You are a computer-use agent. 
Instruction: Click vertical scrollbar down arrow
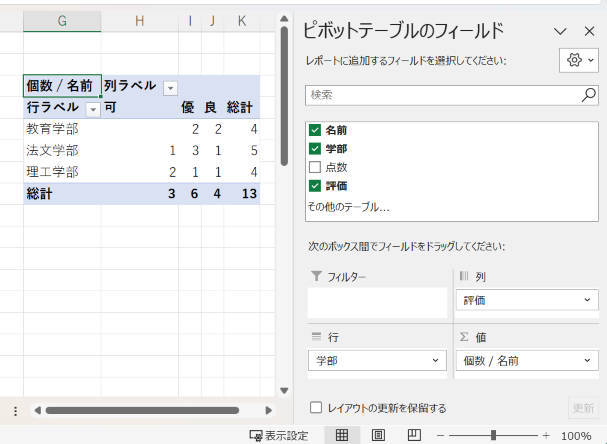tap(284, 391)
